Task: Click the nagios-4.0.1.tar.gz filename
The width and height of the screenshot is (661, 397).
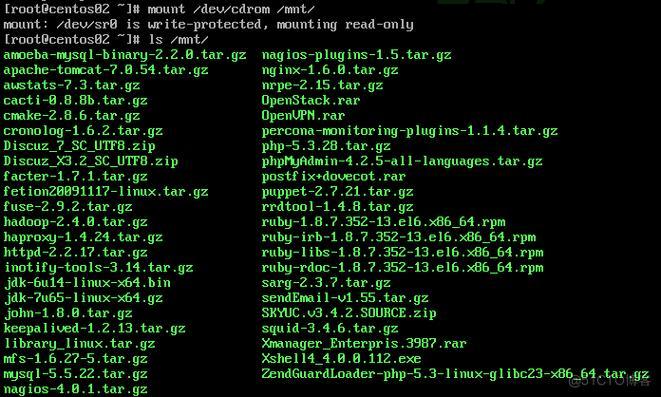Action: (x=75, y=389)
